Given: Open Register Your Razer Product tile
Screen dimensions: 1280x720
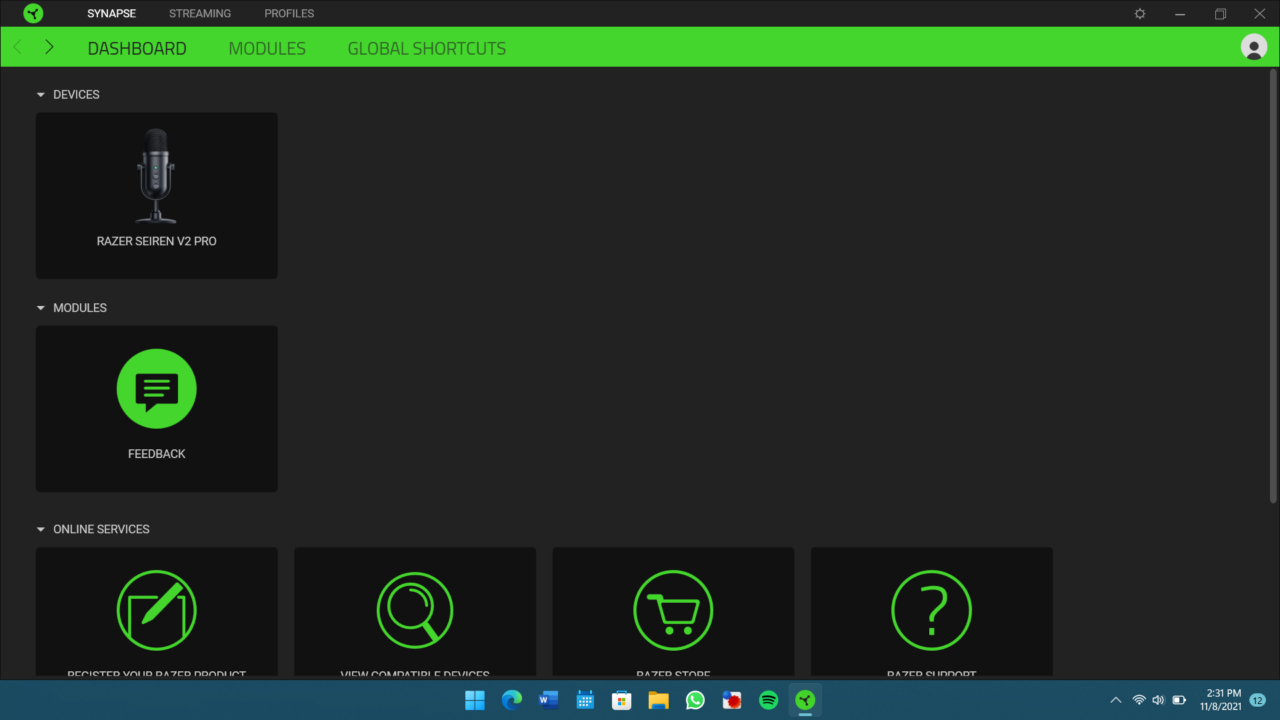Looking at the screenshot, I should (x=157, y=611).
